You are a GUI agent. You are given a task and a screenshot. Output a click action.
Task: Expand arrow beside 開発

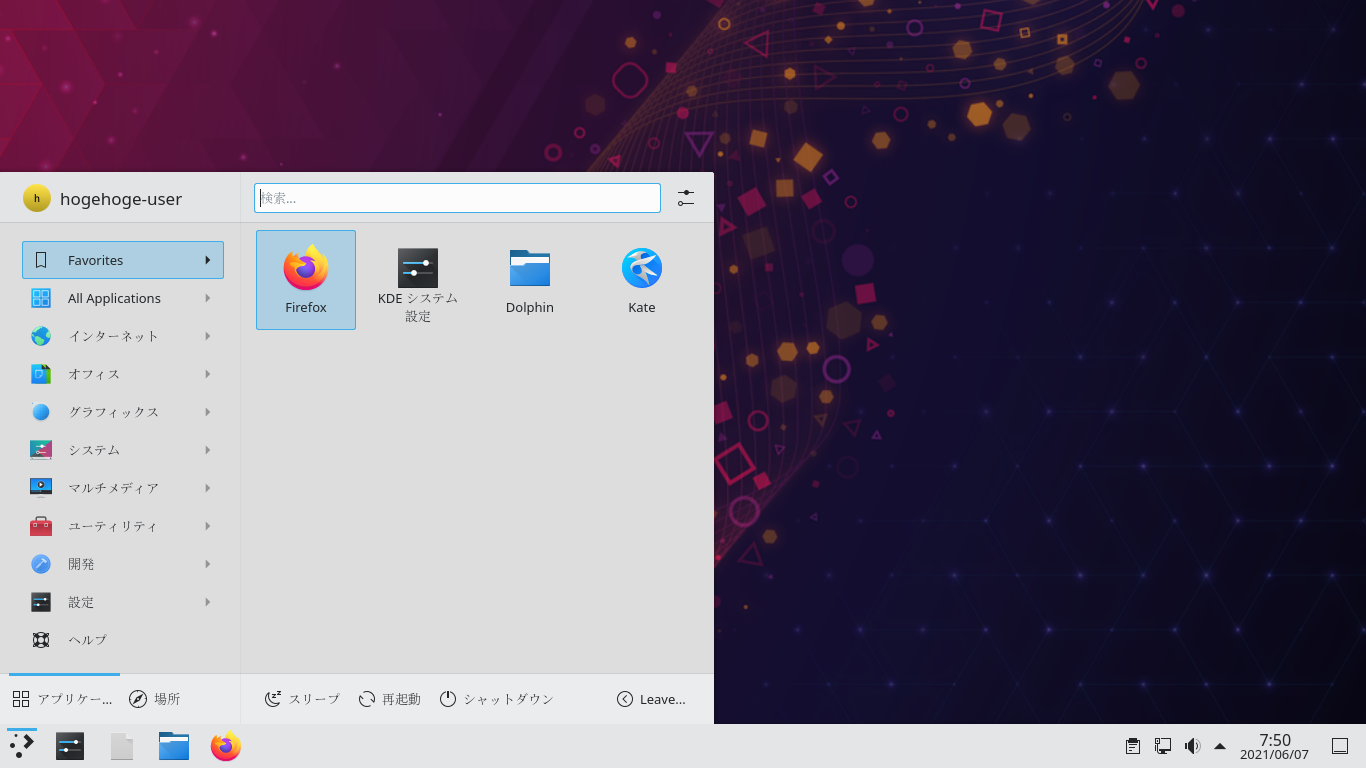click(x=208, y=564)
